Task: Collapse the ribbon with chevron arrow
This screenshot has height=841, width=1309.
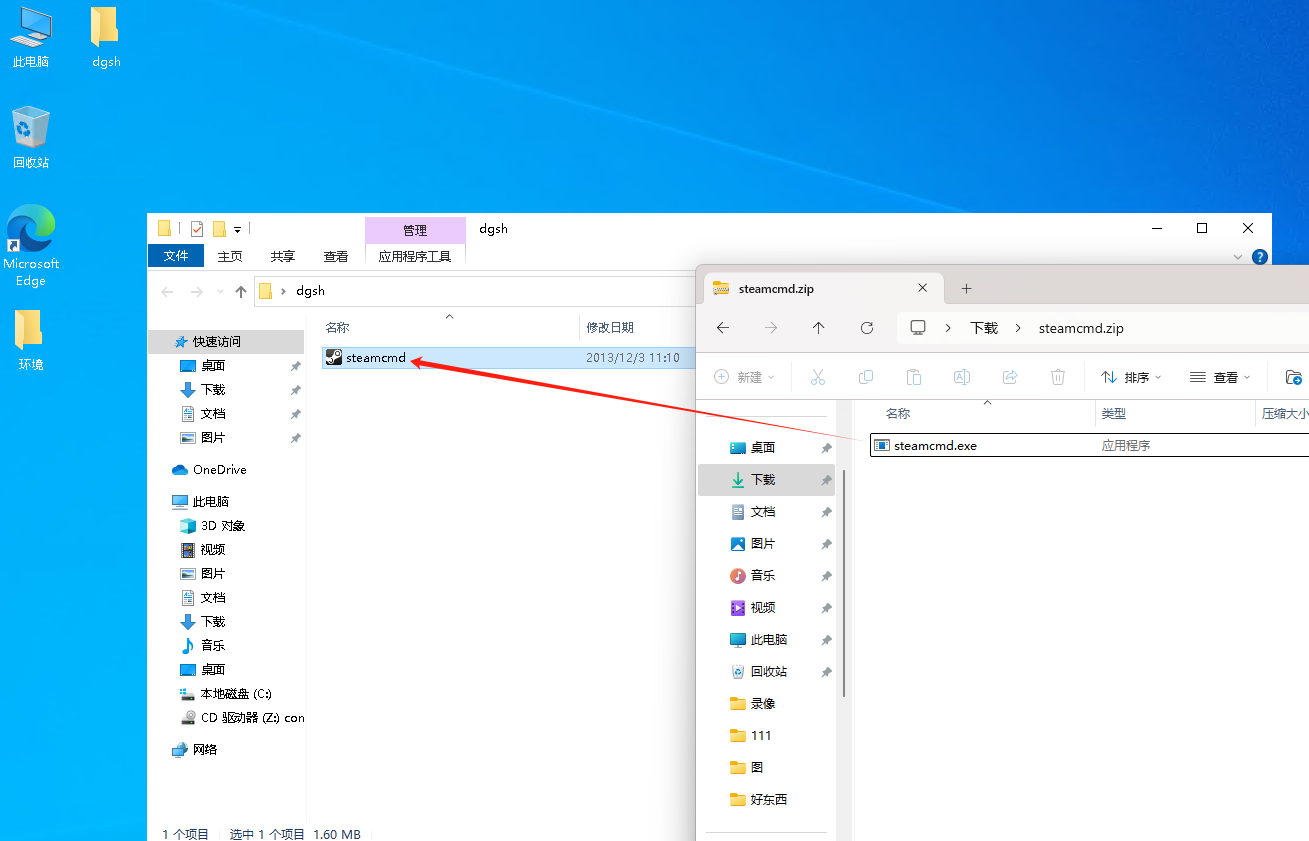Action: [x=1240, y=257]
